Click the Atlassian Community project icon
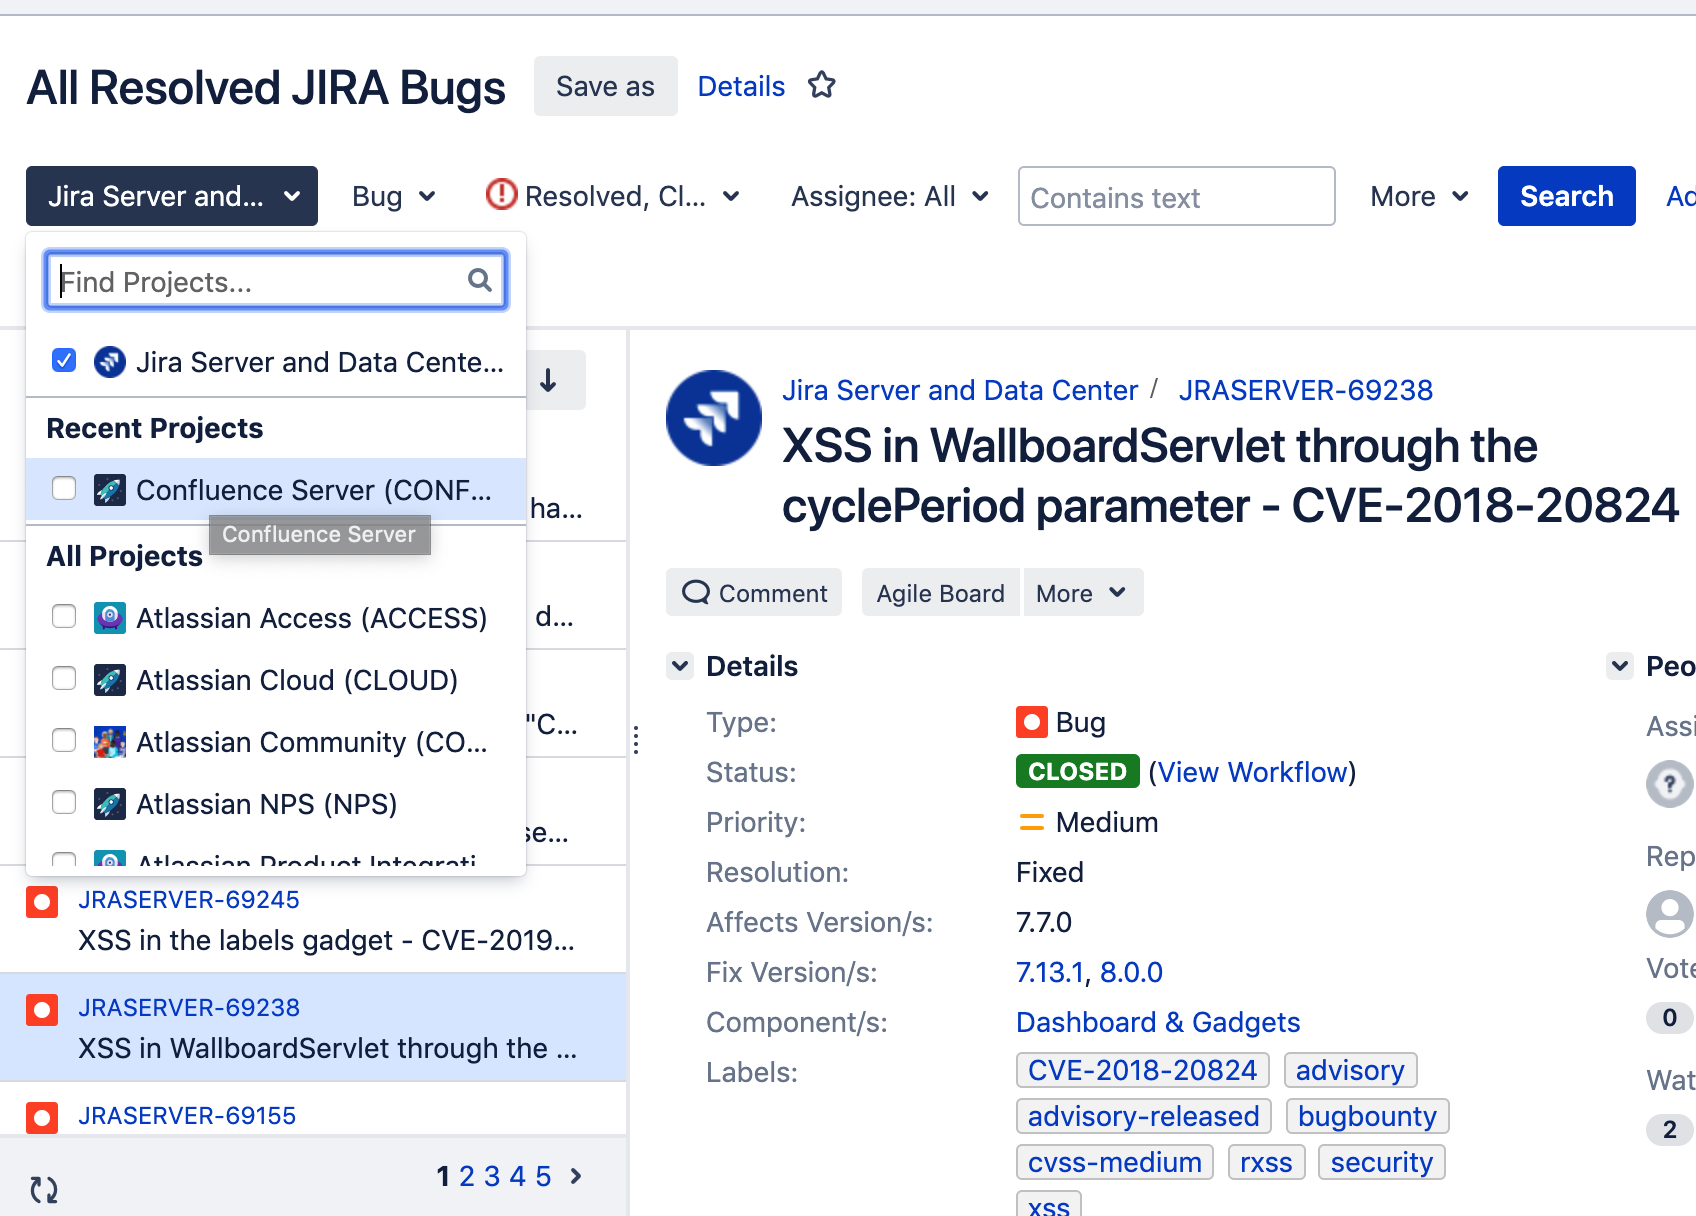This screenshot has width=1696, height=1216. pyautogui.click(x=110, y=742)
